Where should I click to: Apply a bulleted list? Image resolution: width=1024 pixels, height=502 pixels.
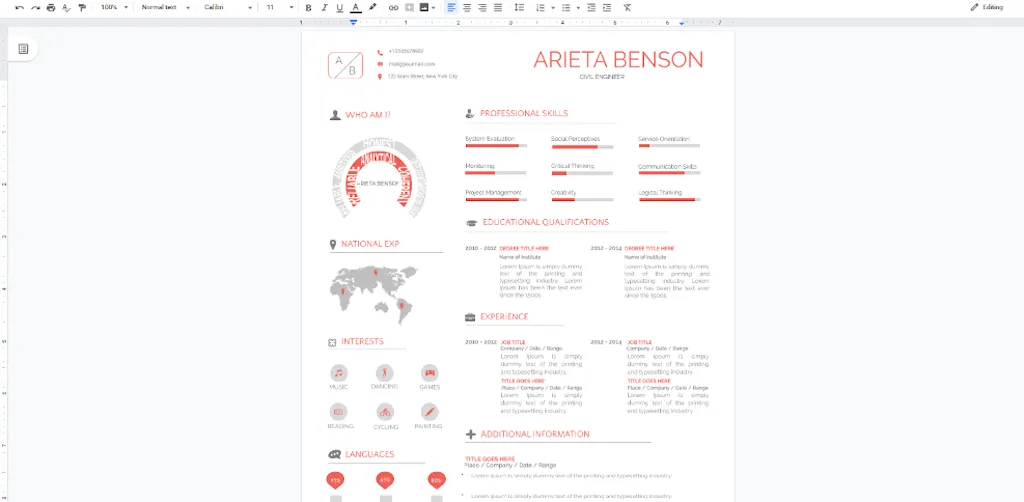pos(566,7)
